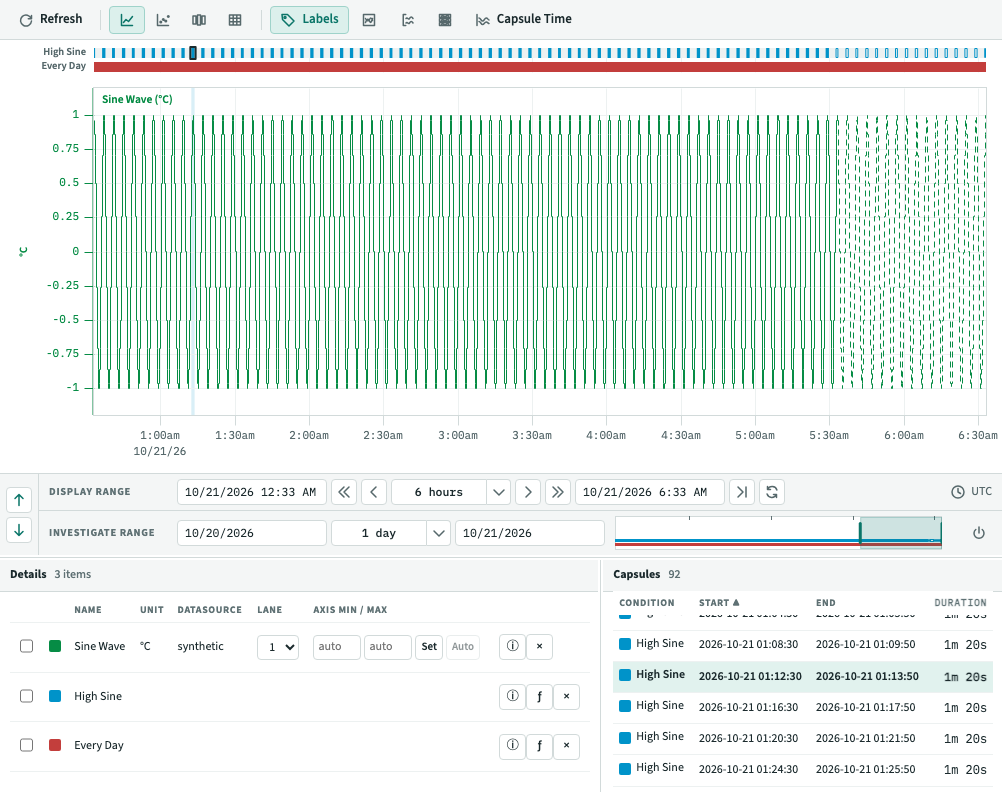Toggle auto-update of the display range
1002x792 pixels.
tap(772, 492)
